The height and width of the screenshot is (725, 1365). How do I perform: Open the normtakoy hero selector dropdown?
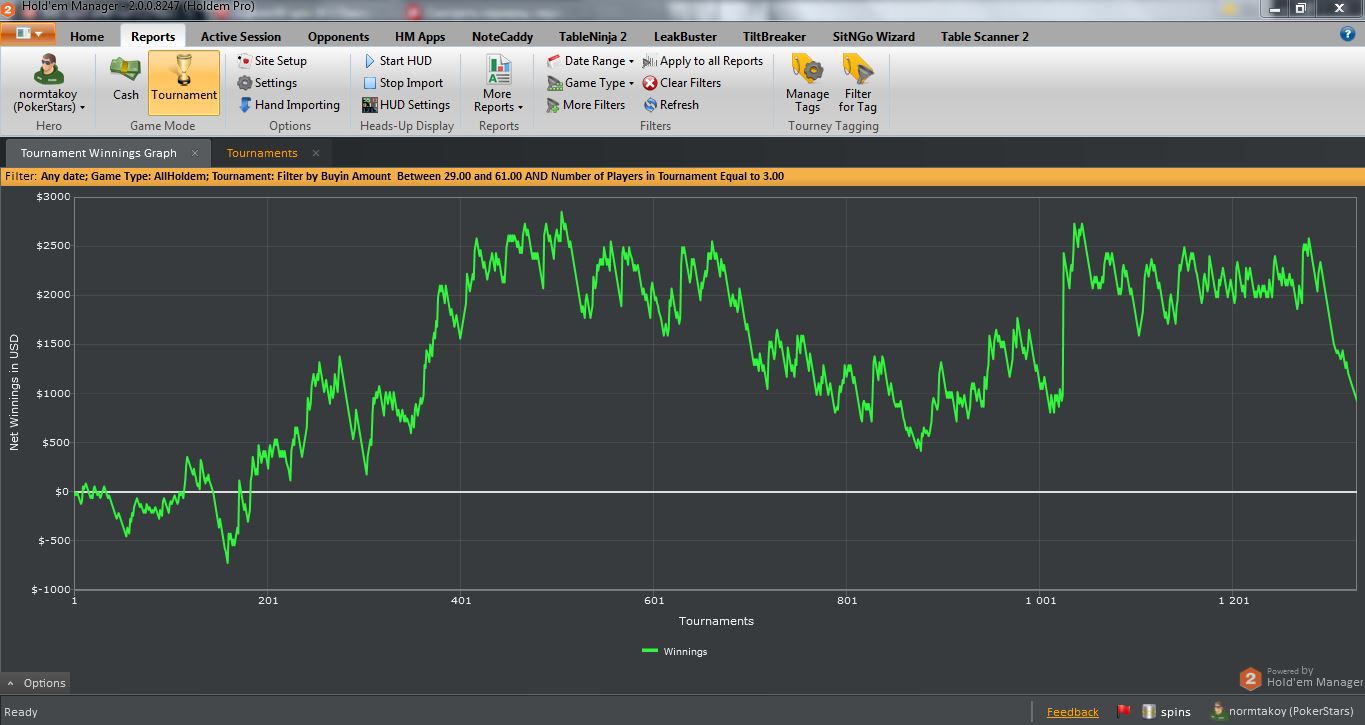tap(49, 84)
